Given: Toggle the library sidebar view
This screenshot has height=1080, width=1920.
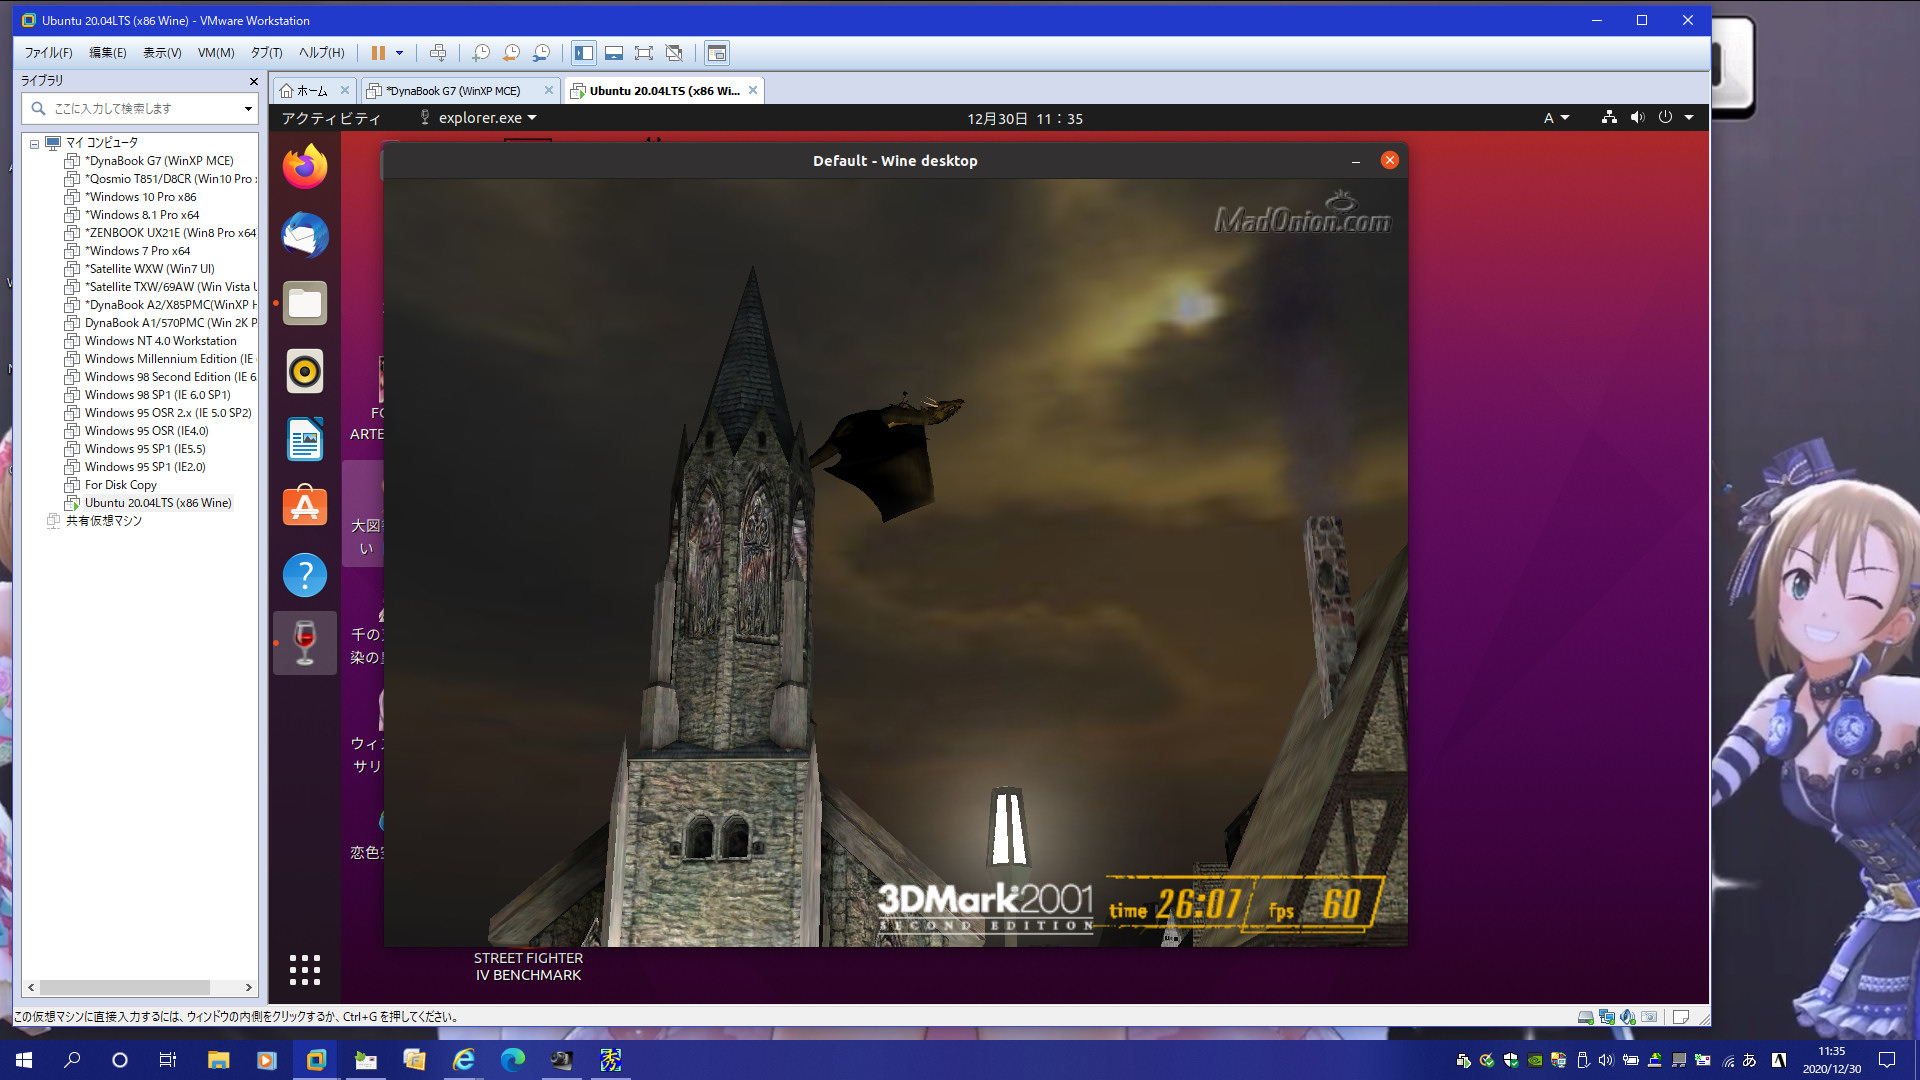Looking at the screenshot, I should pos(584,53).
